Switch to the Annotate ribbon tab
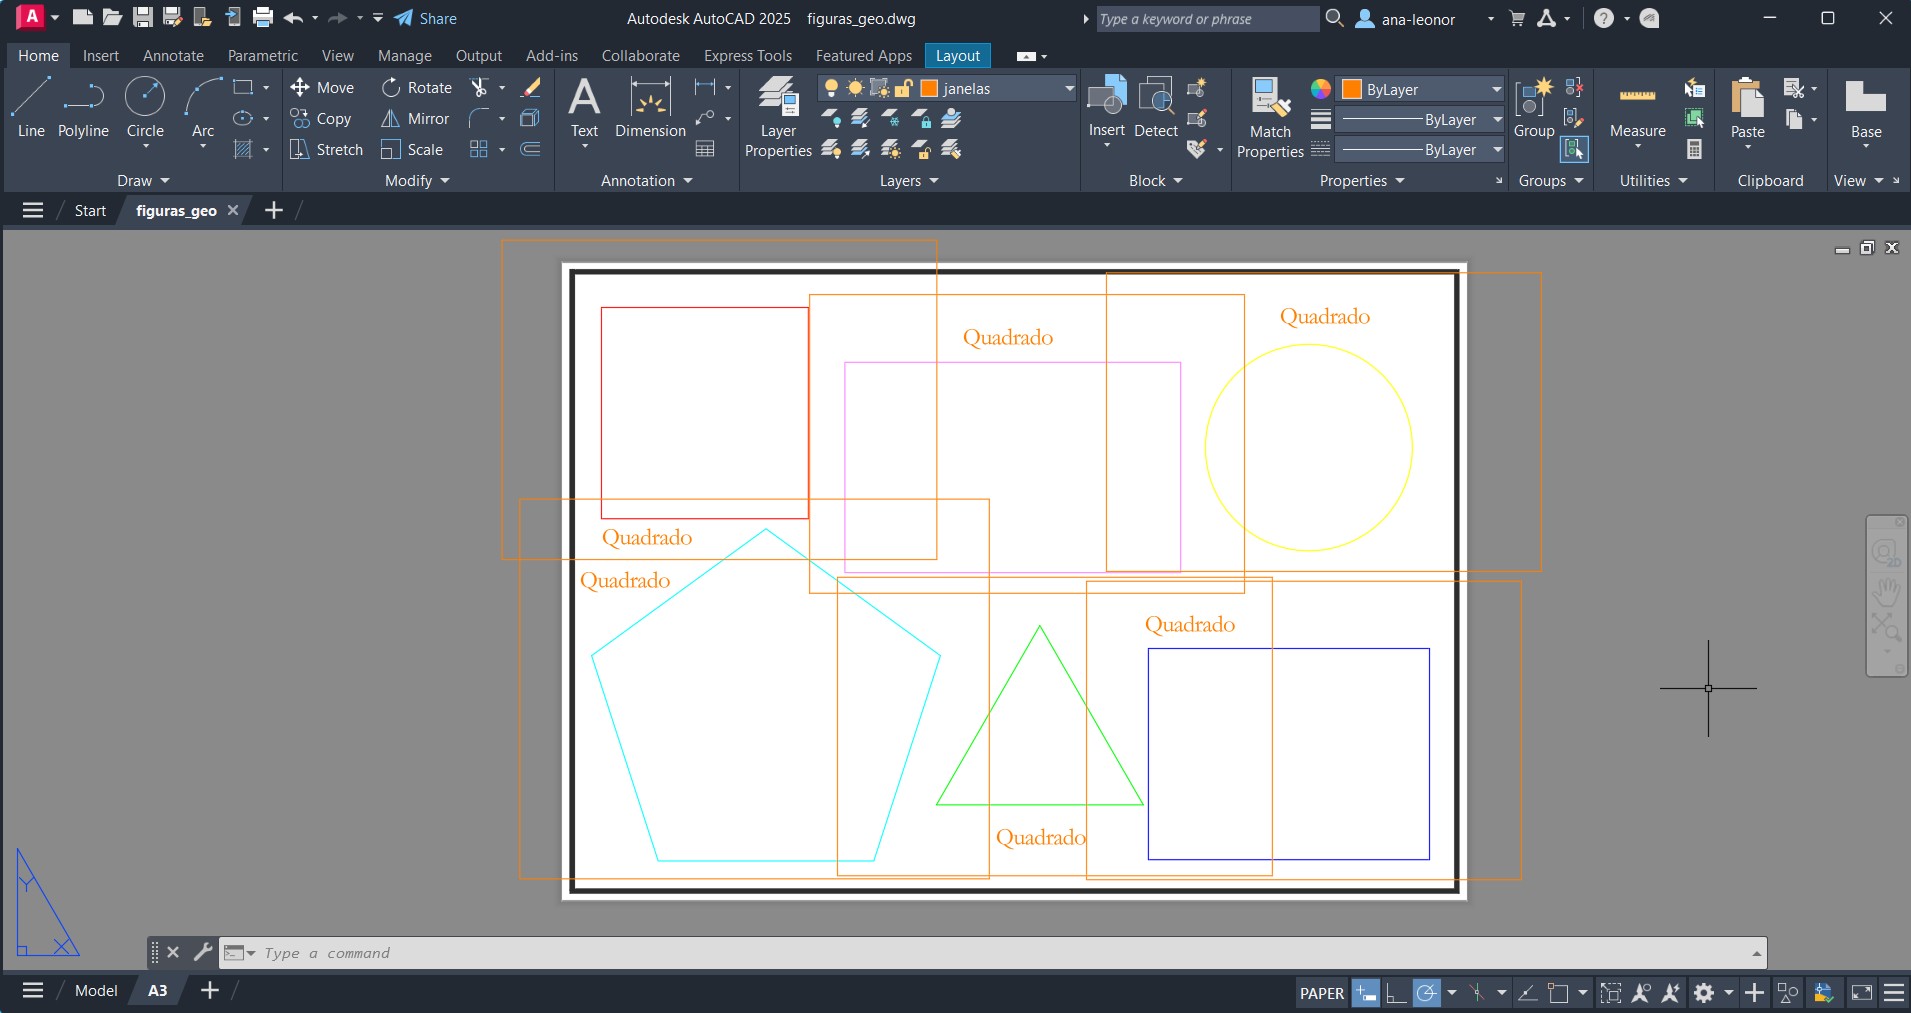1911x1013 pixels. tap(173, 56)
